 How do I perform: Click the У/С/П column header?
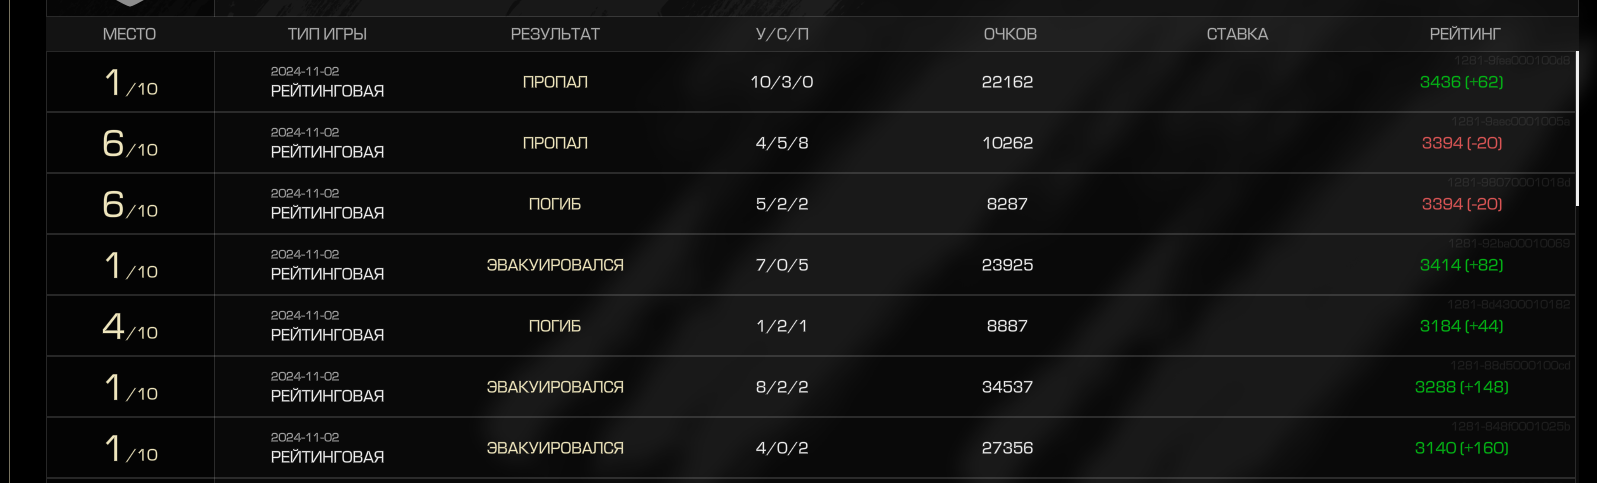[x=782, y=34]
